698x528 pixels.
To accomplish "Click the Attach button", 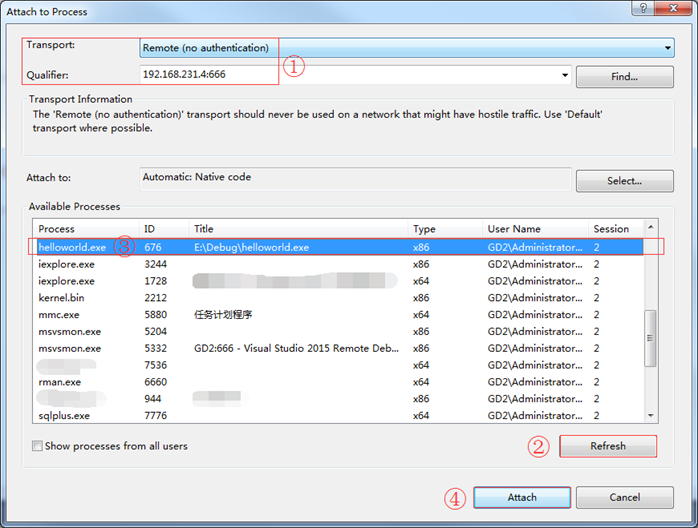I will pyautogui.click(x=522, y=497).
